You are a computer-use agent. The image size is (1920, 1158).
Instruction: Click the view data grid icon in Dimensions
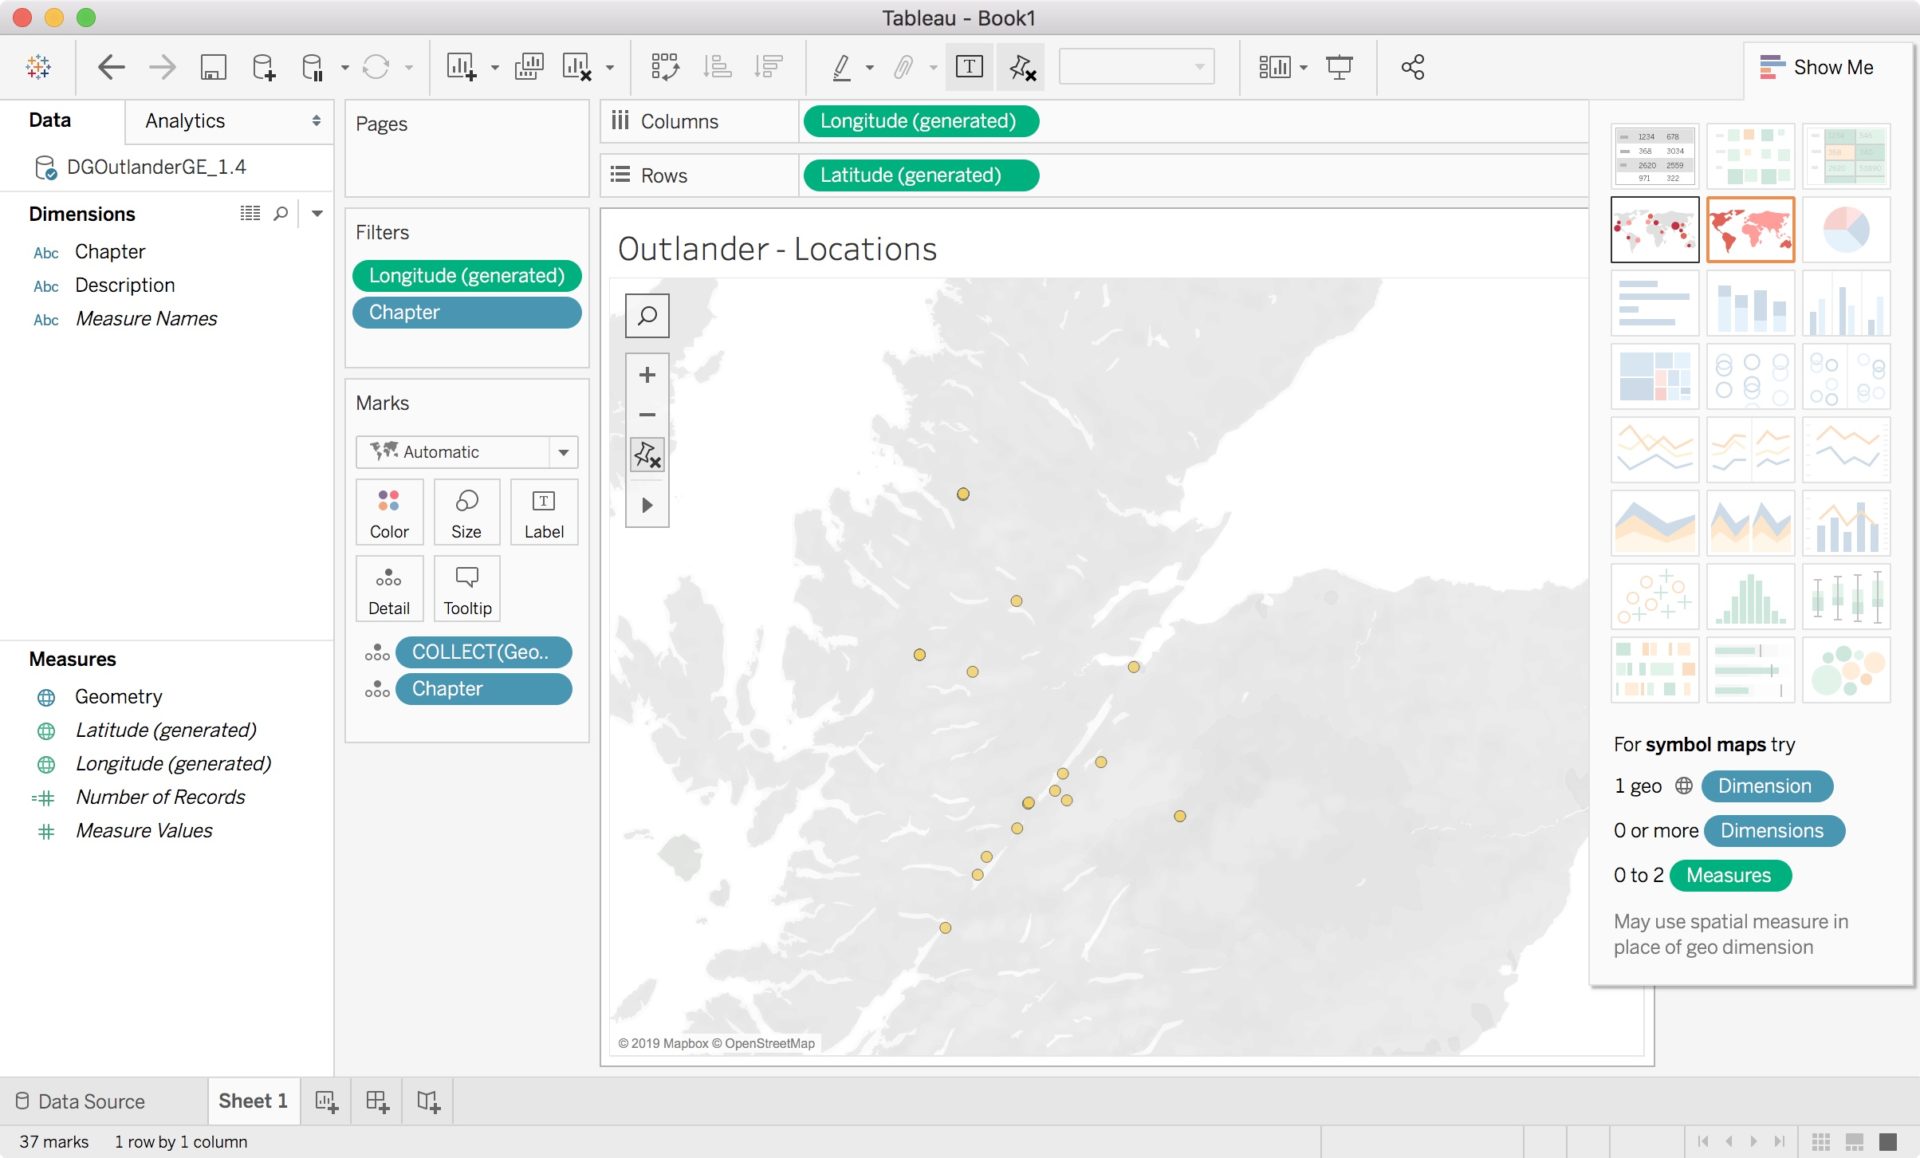tap(250, 213)
